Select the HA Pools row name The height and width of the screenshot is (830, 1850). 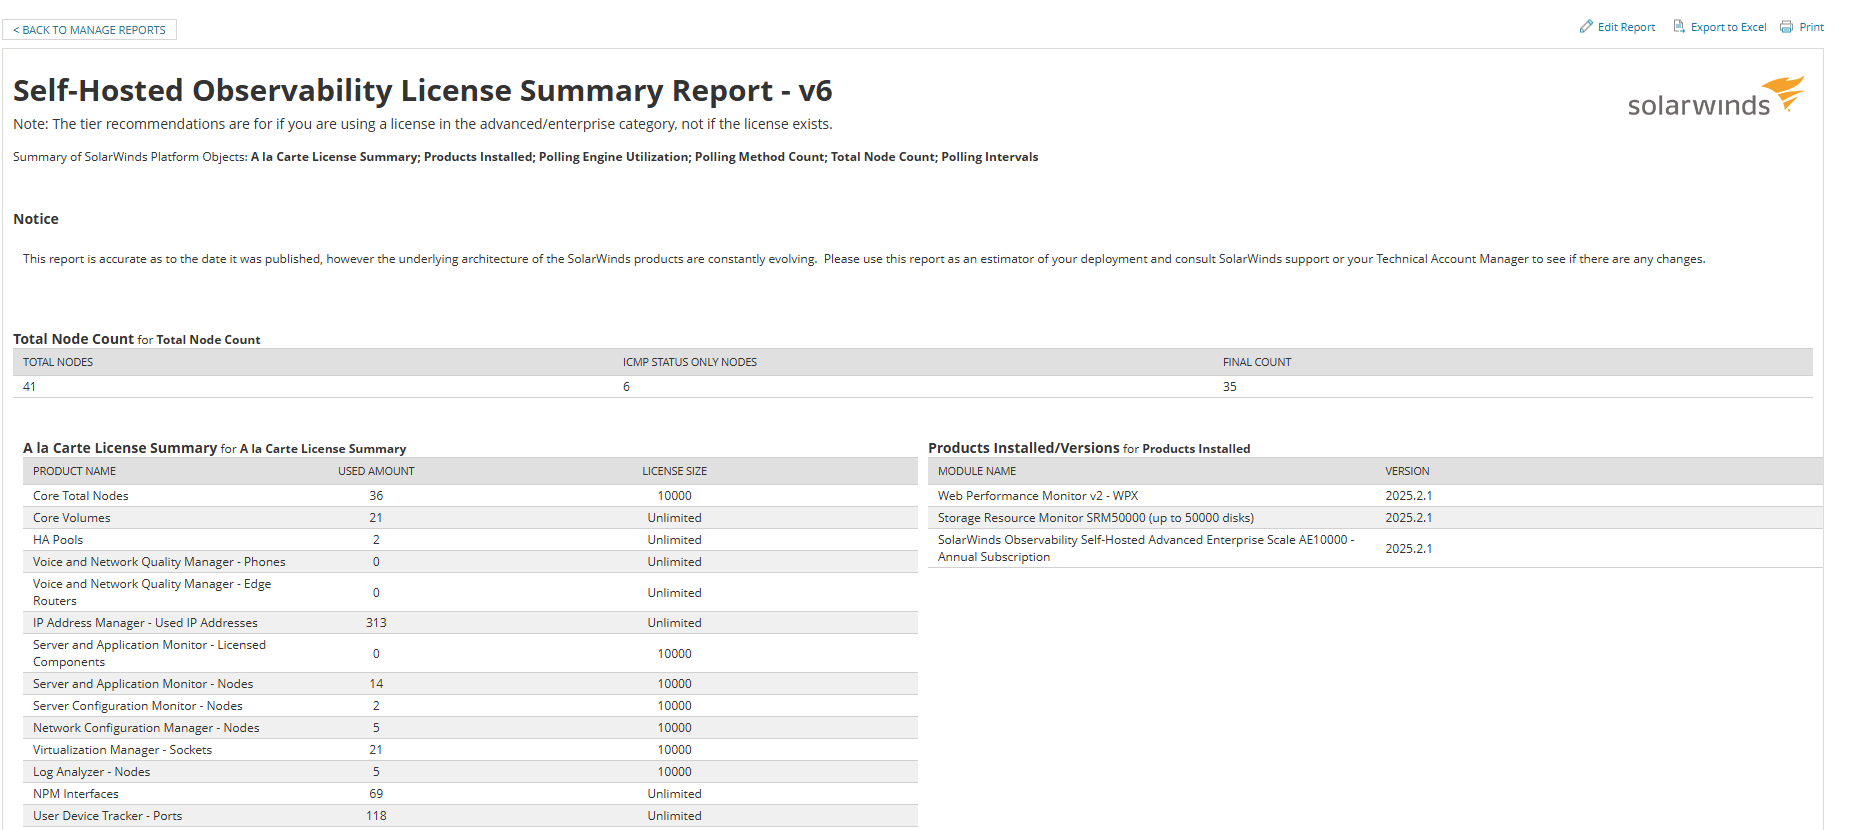tap(58, 540)
